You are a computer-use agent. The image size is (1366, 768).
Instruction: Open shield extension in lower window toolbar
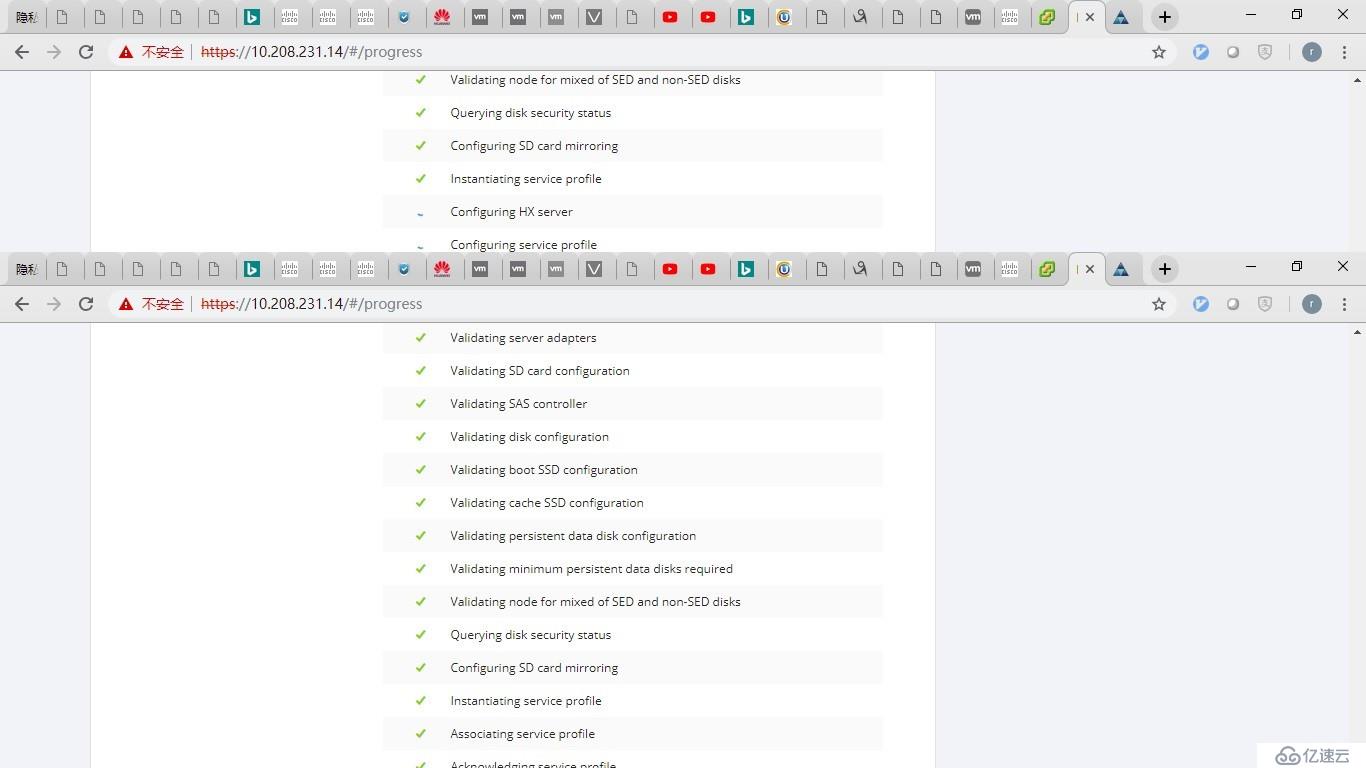[1265, 304]
